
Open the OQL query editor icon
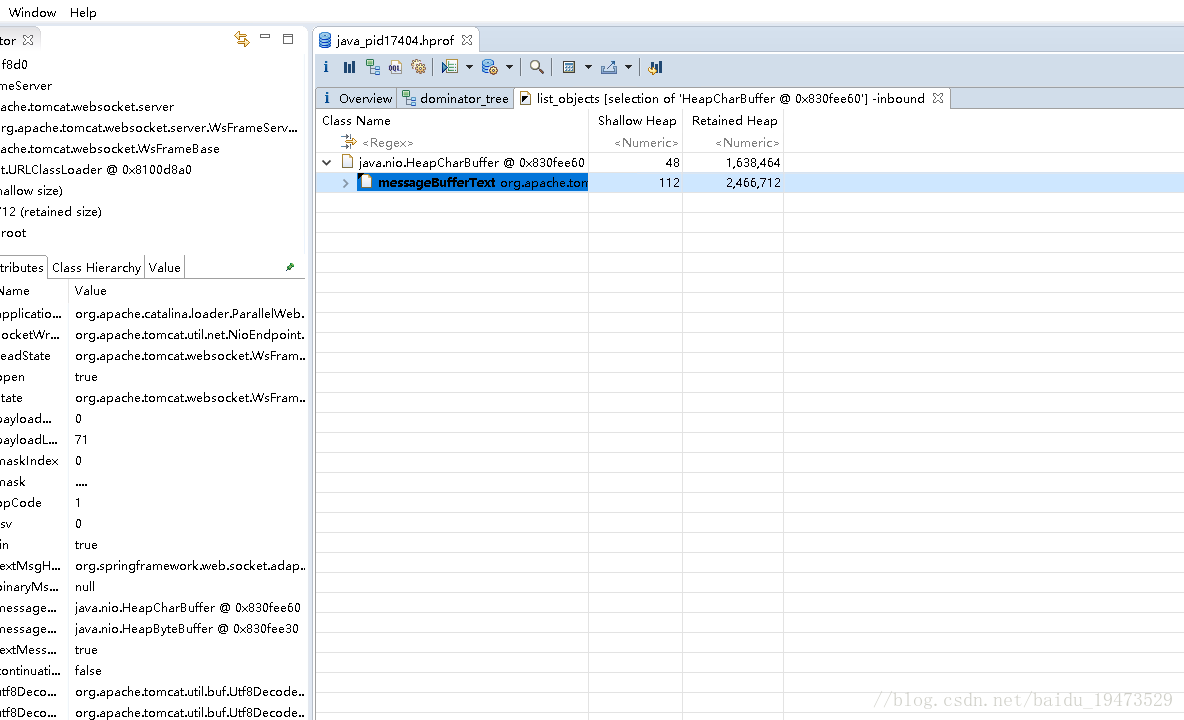pyautogui.click(x=395, y=67)
